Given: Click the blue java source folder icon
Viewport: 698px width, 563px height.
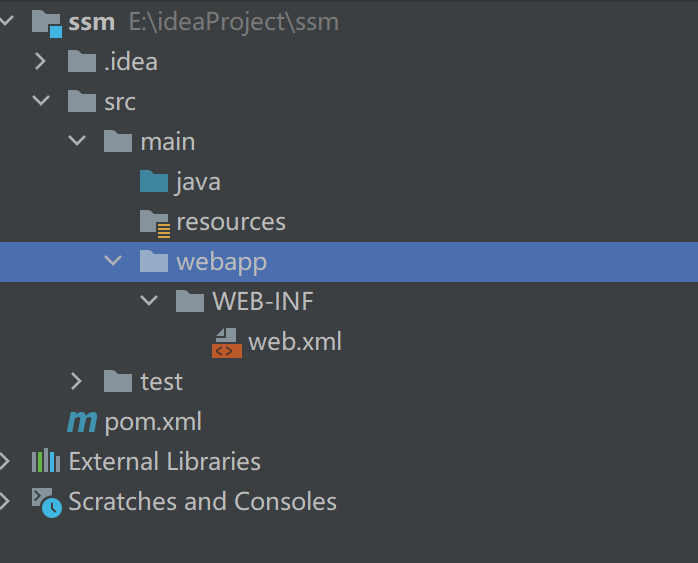Looking at the screenshot, I should pyautogui.click(x=154, y=182).
